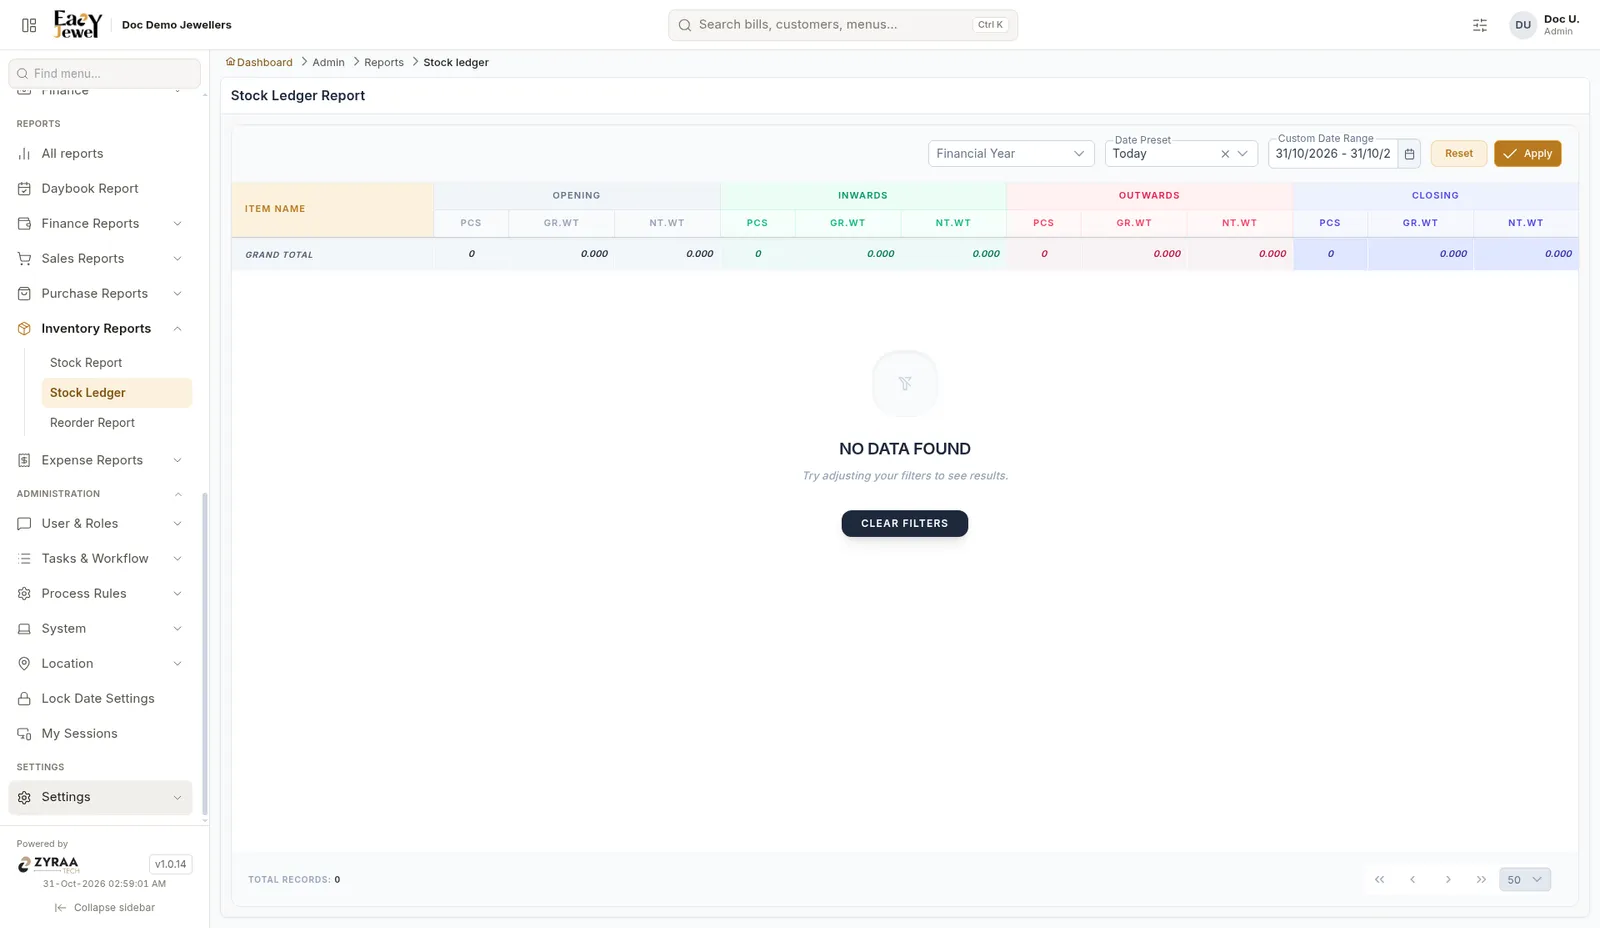Click the Apply filter button
This screenshot has width=1600, height=928.
click(1527, 154)
